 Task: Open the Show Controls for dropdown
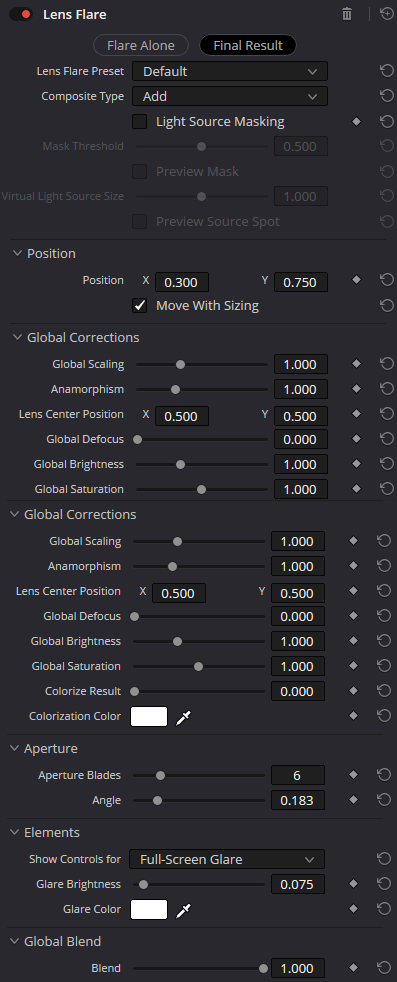coord(227,859)
